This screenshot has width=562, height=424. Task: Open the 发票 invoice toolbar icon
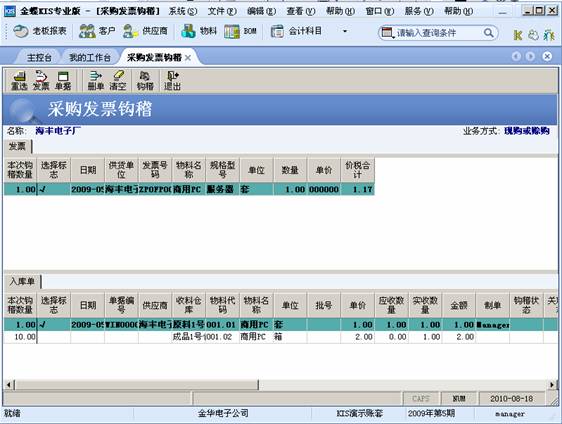[x=41, y=80]
